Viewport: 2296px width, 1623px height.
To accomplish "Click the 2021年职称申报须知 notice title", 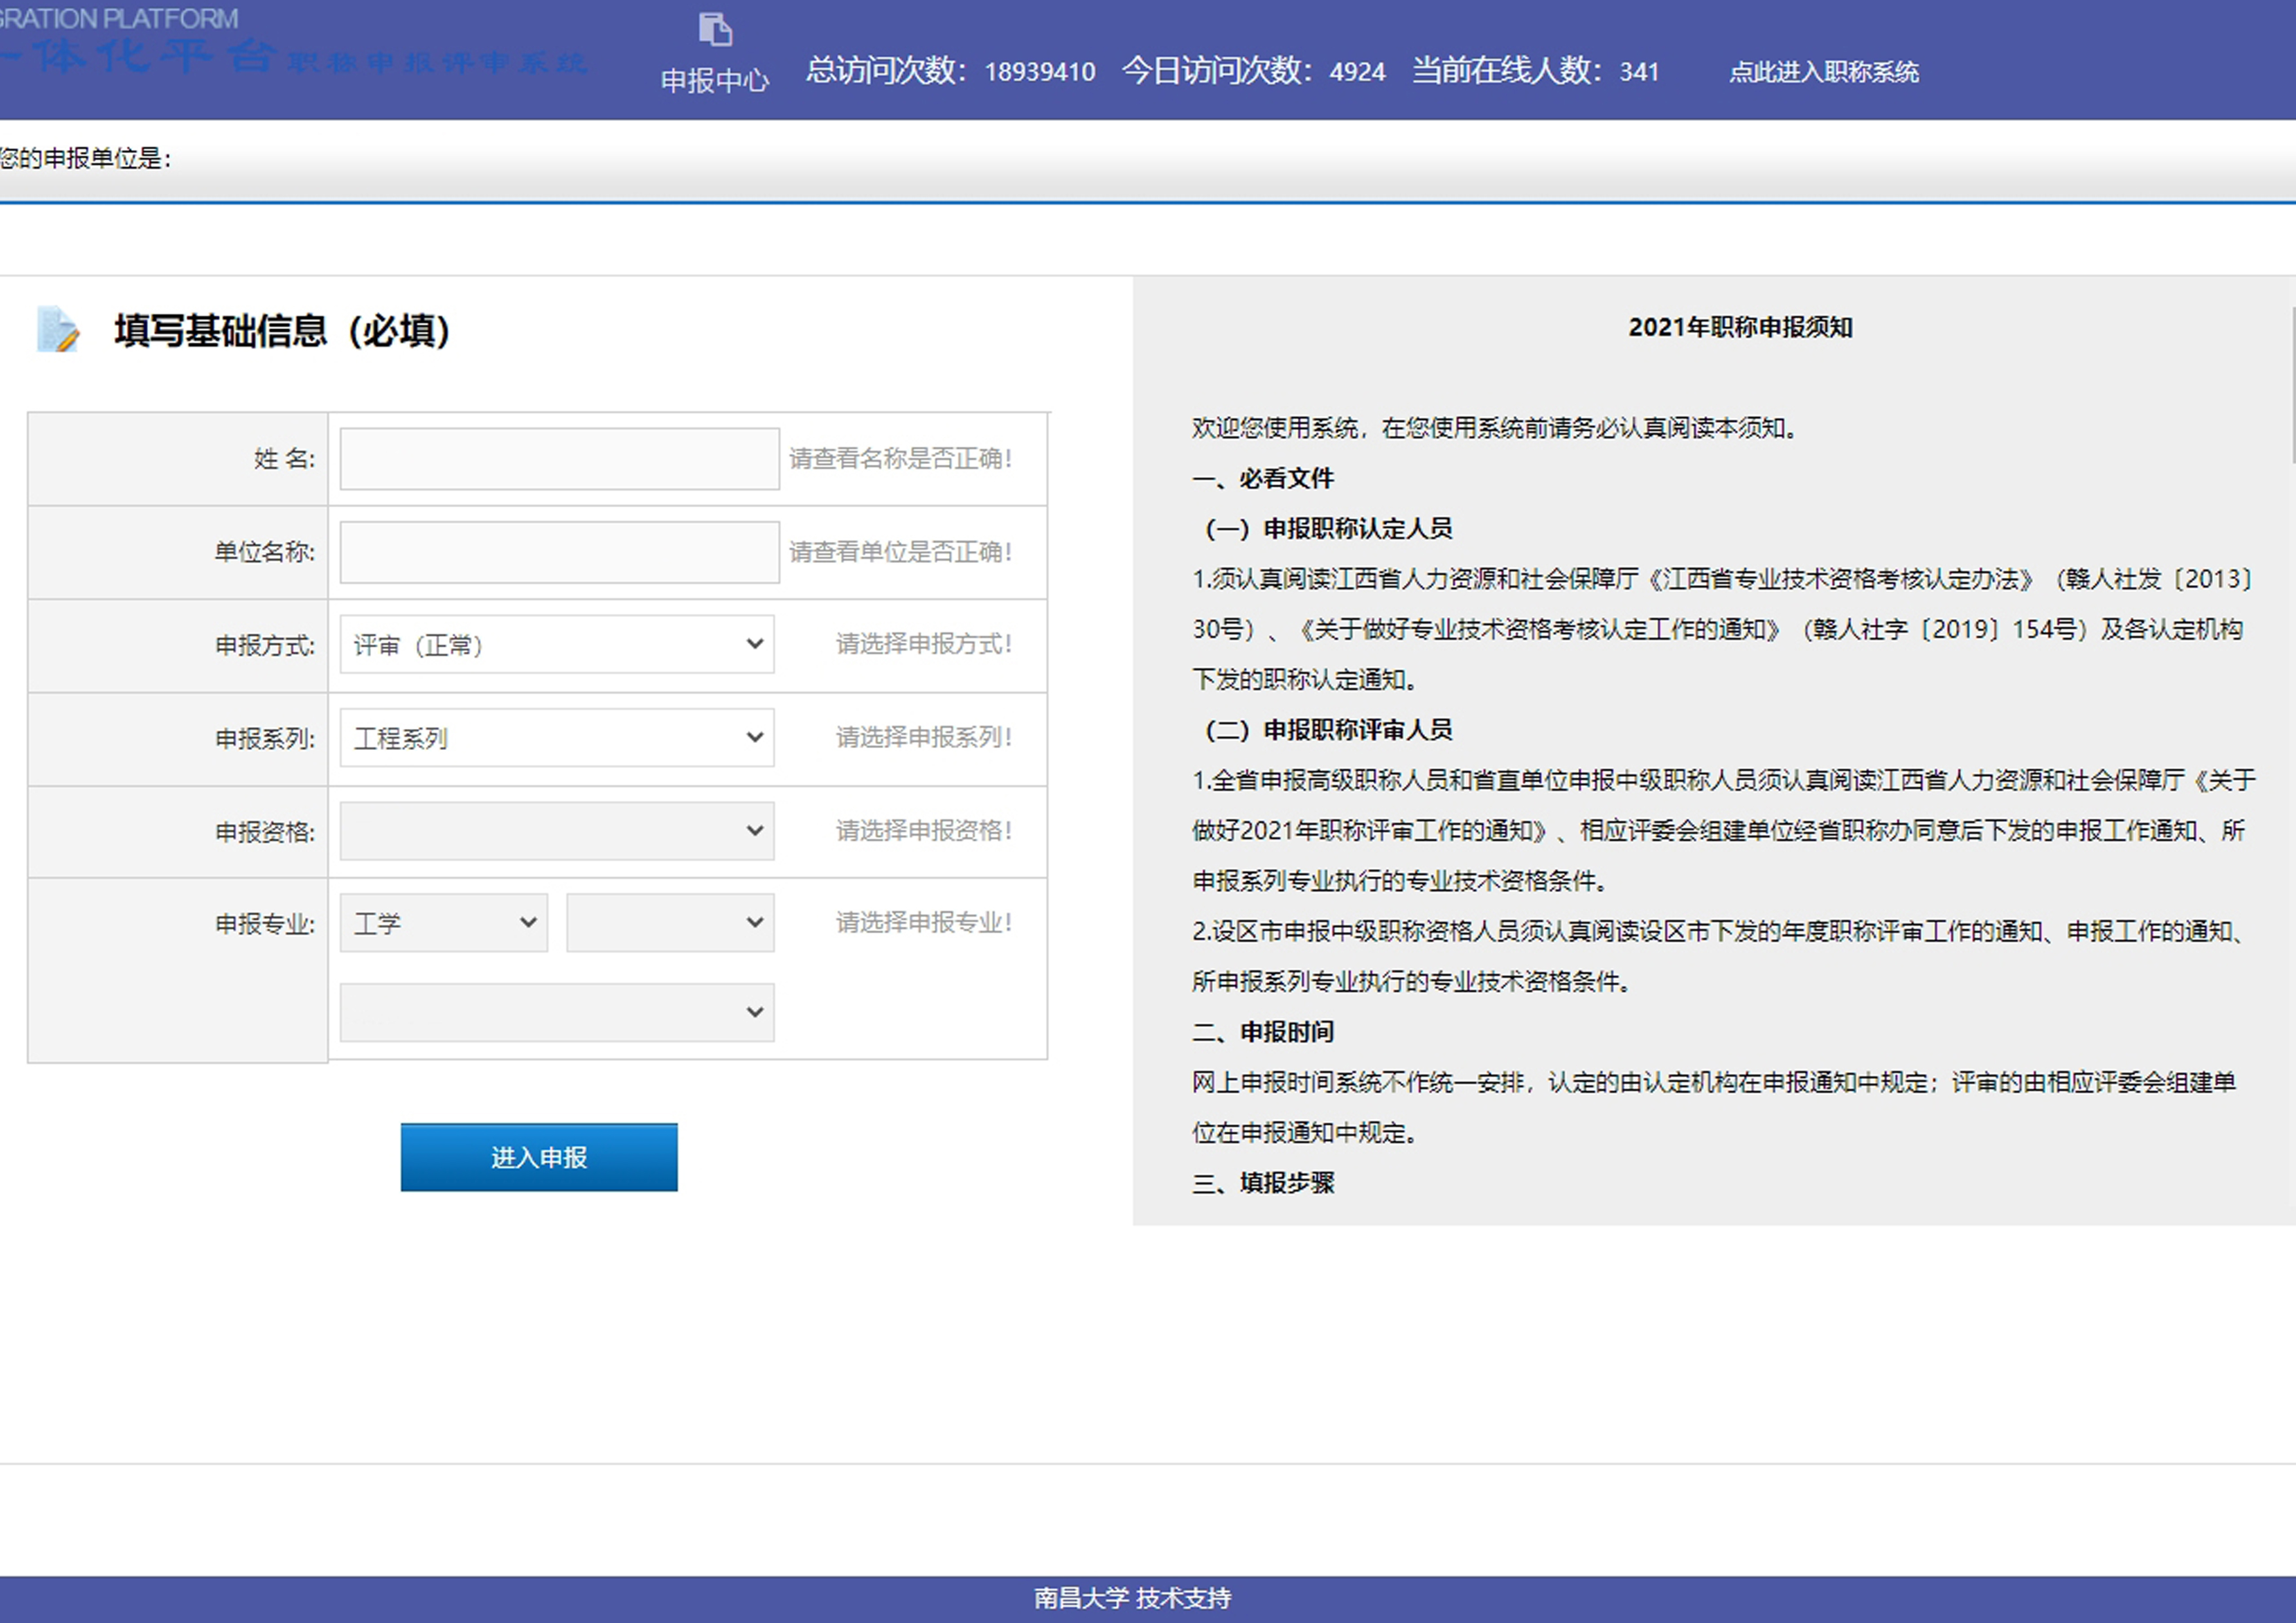I will [1739, 327].
